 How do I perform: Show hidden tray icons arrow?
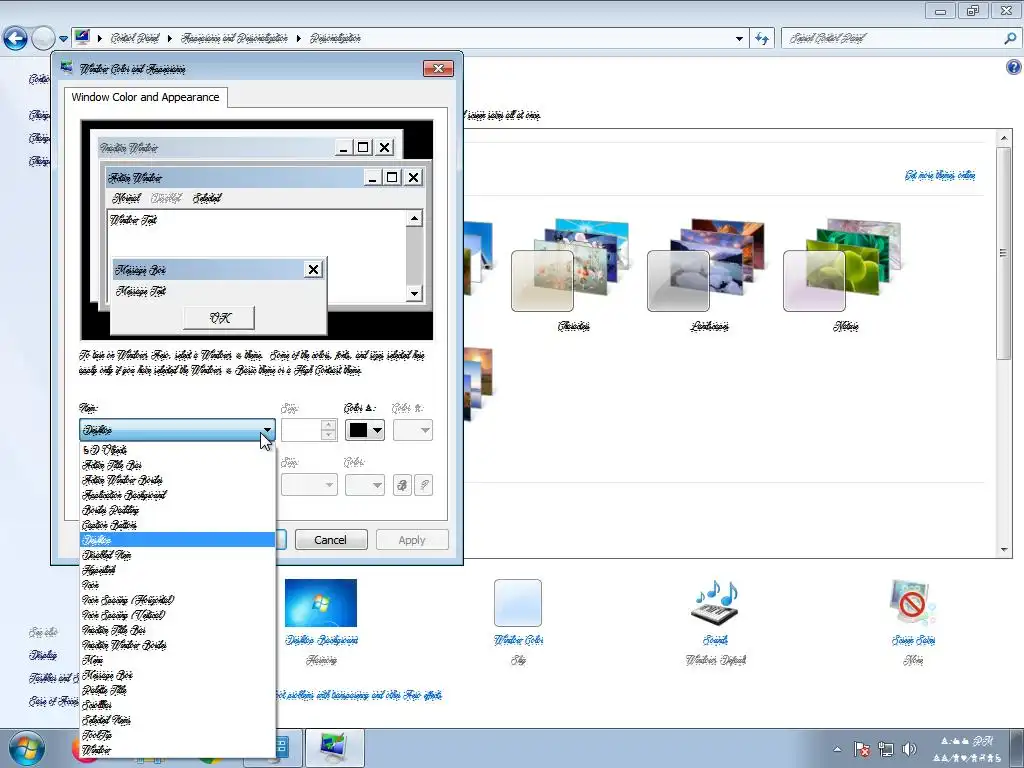[837, 749]
